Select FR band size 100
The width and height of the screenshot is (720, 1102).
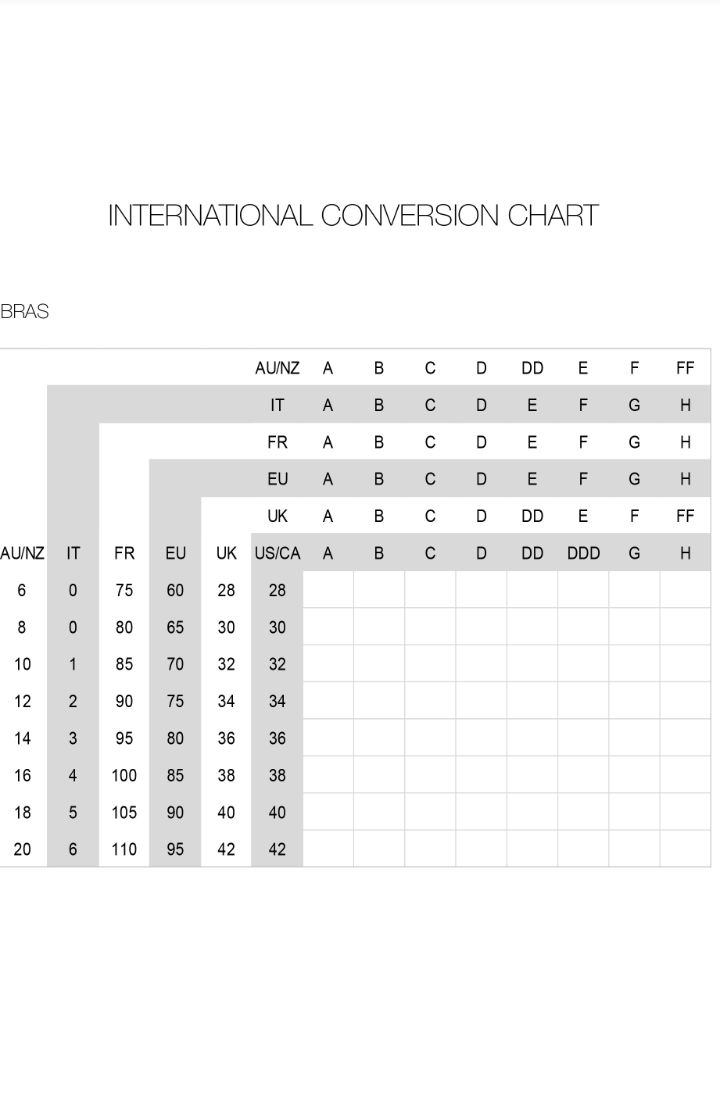(x=124, y=775)
